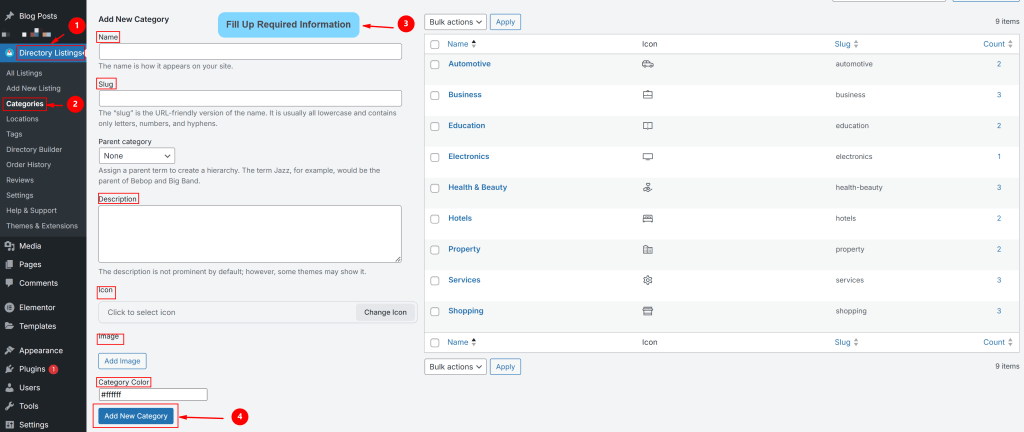This screenshot has width=1024, height=432.
Task: Click the Plugins sidebar icon
Action: [9, 369]
